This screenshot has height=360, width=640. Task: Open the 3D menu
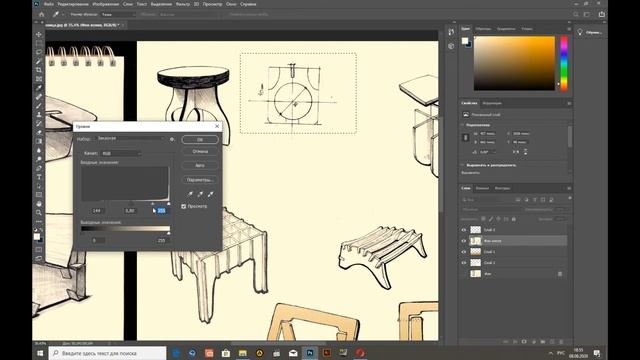(196, 4)
